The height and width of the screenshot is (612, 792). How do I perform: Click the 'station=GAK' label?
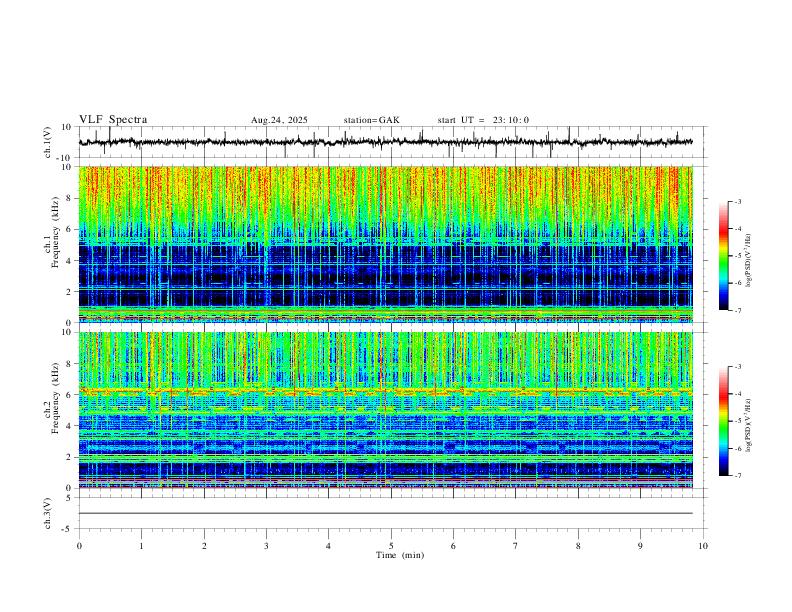371,120
